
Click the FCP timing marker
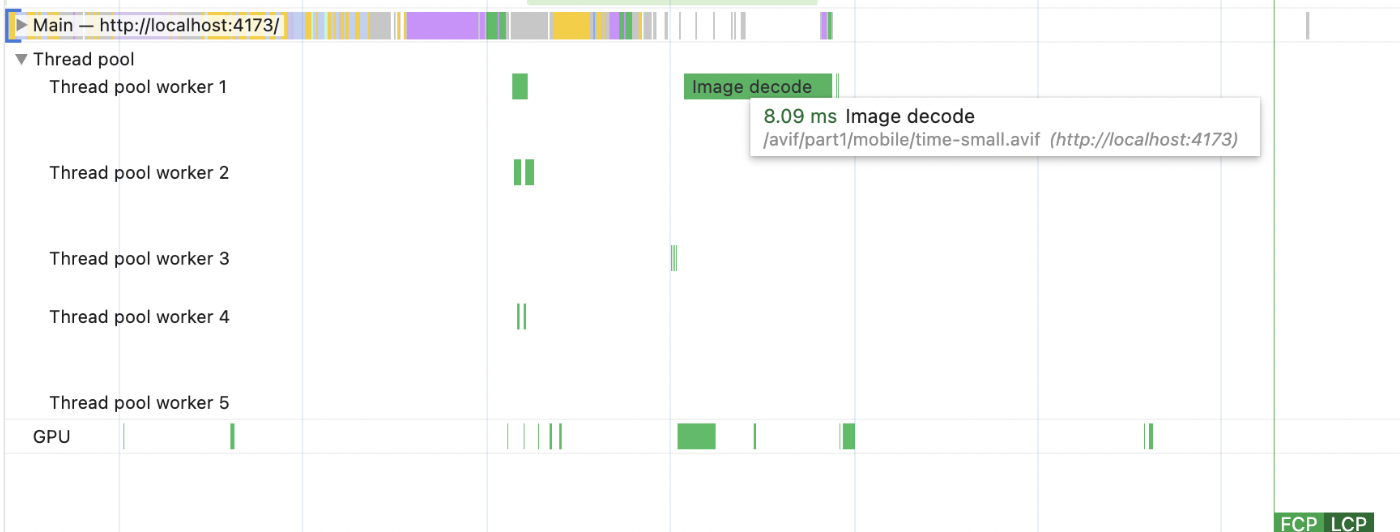(x=1299, y=523)
